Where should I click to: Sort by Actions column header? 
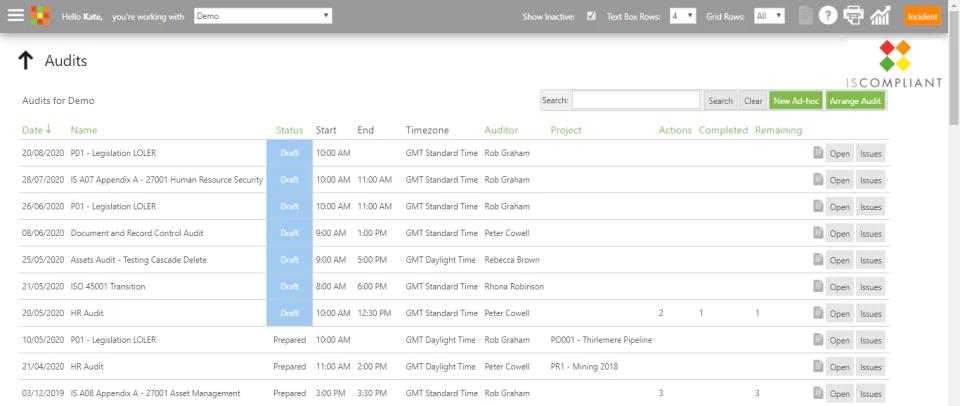coord(675,130)
